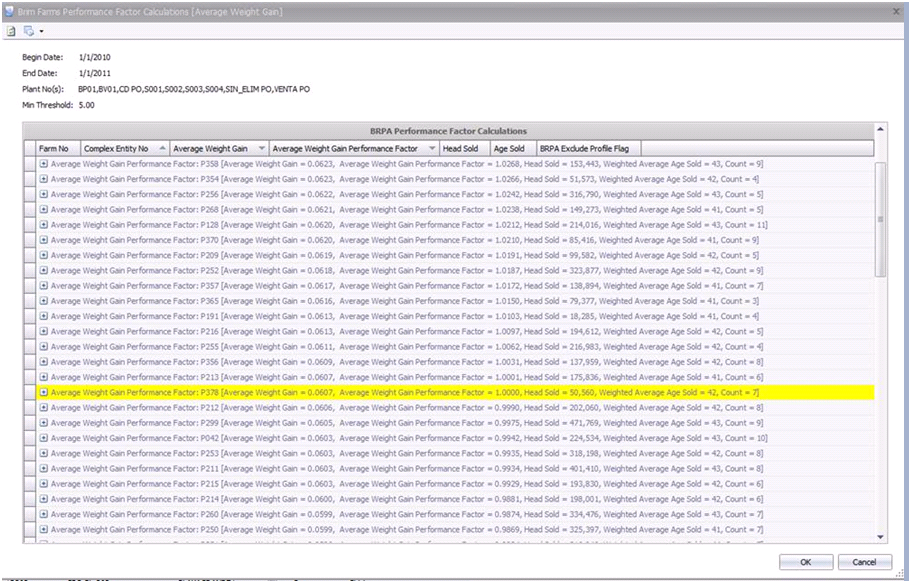Expand the P216 group row
The image size is (909, 581).
point(43,332)
